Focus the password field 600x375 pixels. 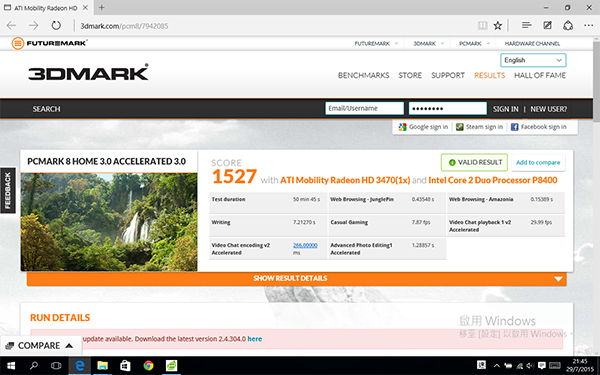(448, 108)
